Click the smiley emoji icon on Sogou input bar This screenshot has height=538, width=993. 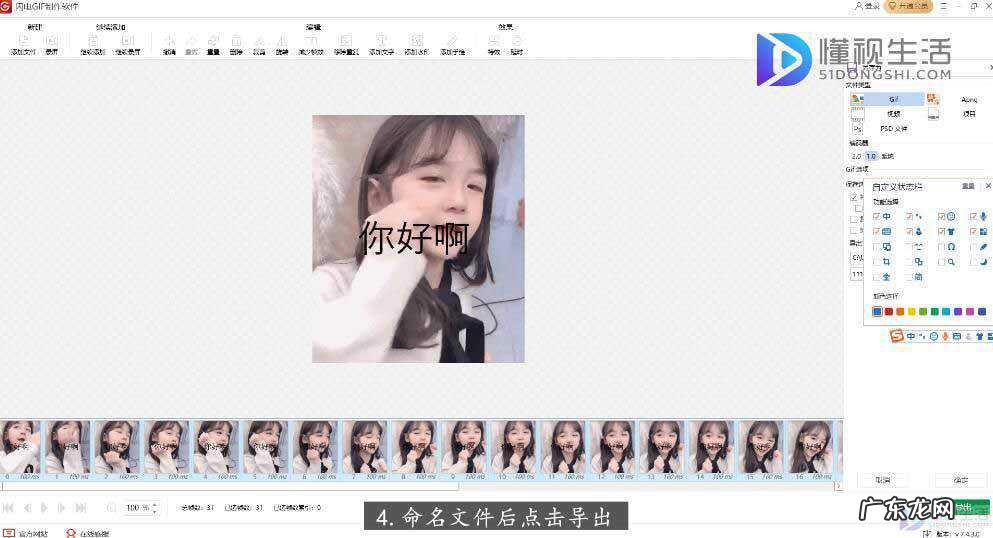[933, 337]
